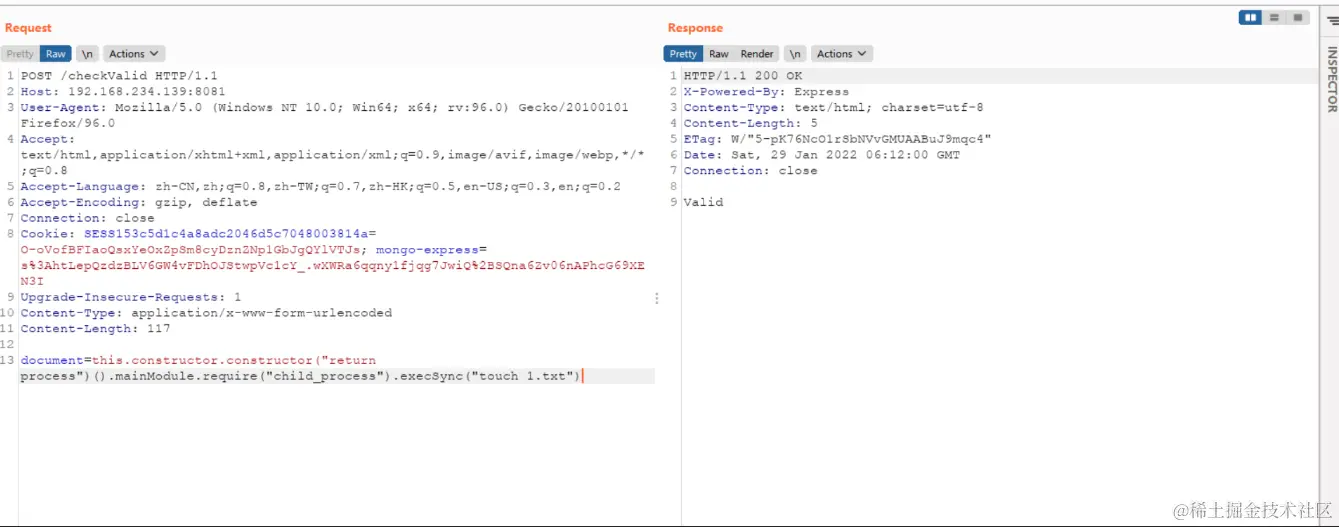Click the Date response header line
The height and width of the screenshot is (527, 1339).
821,155
